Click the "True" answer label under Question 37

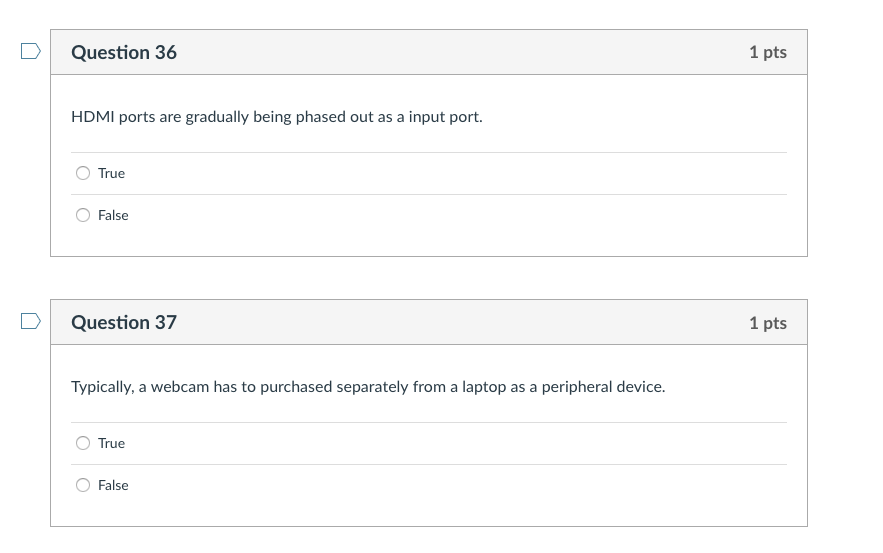[111, 443]
